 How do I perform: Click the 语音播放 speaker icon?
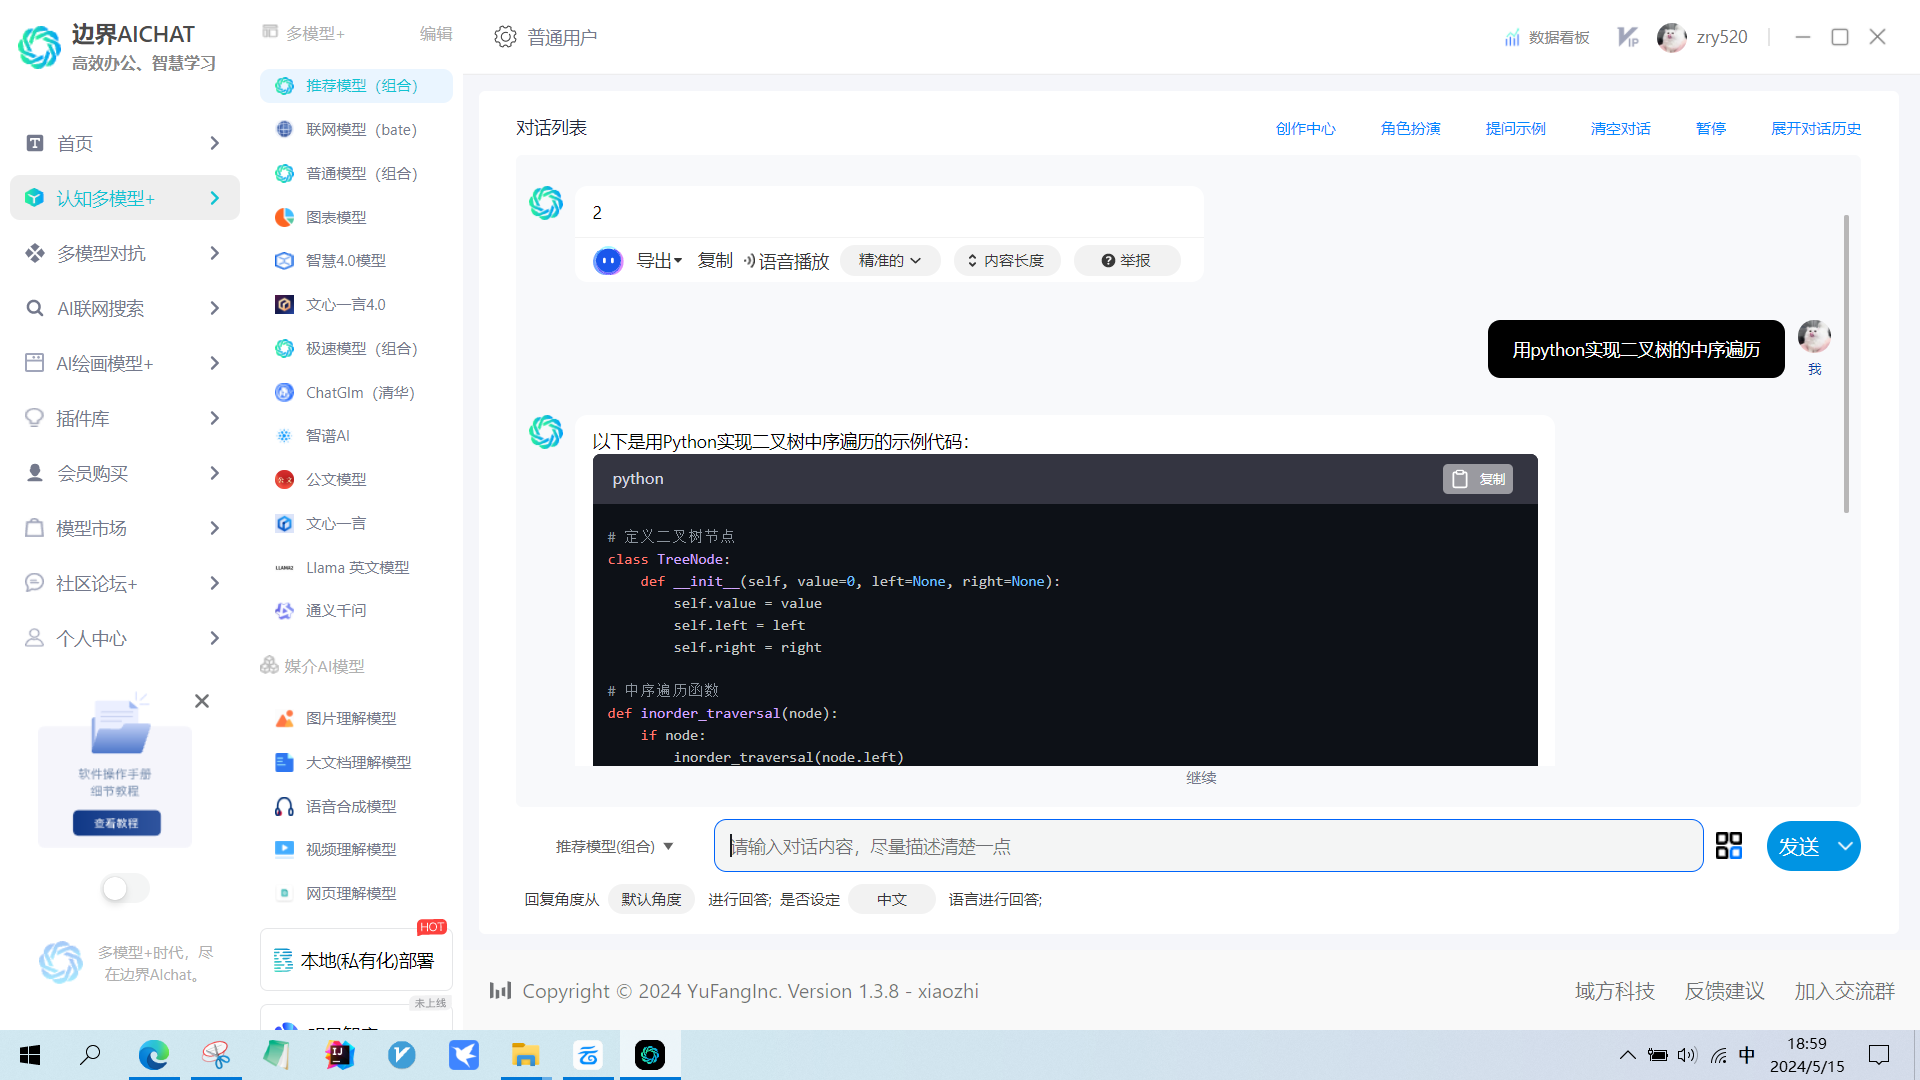coord(749,261)
